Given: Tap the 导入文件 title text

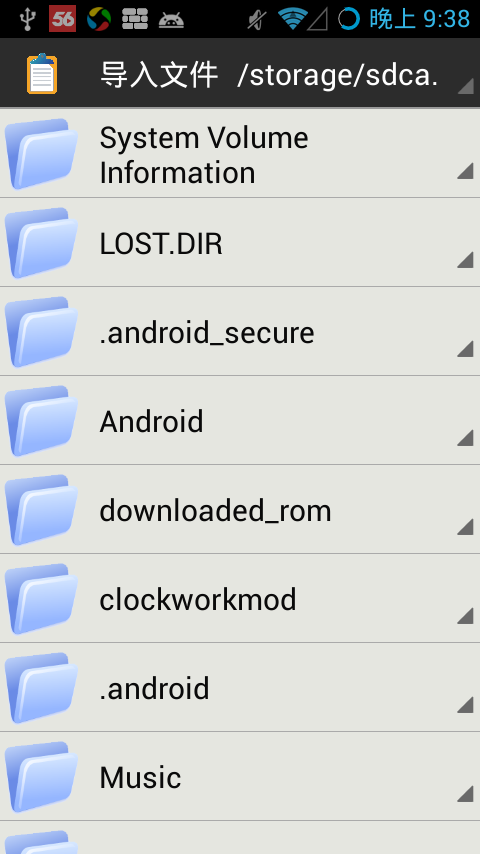Looking at the screenshot, I should pos(159,75).
